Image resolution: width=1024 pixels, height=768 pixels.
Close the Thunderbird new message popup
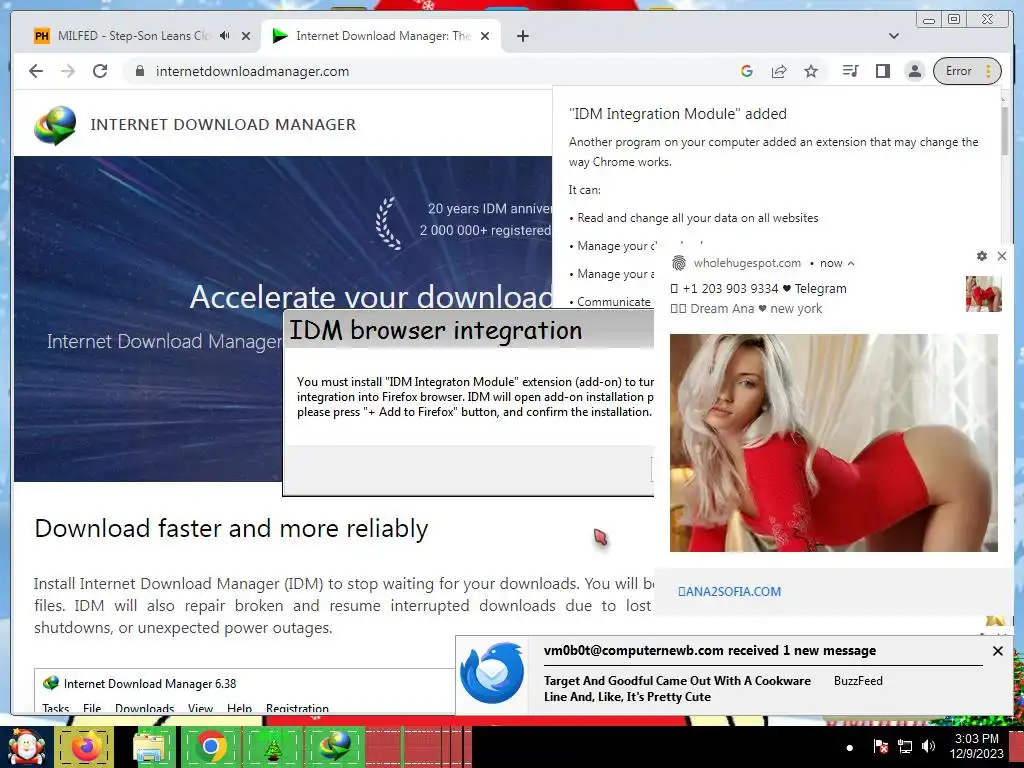pyautogui.click(x=997, y=651)
